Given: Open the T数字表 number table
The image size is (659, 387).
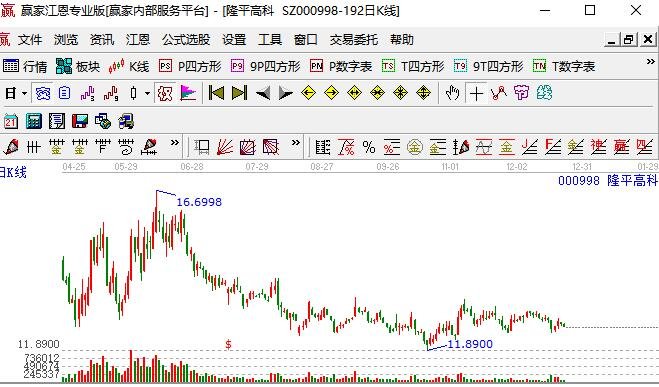Looking at the screenshot, I should [564, 66].
